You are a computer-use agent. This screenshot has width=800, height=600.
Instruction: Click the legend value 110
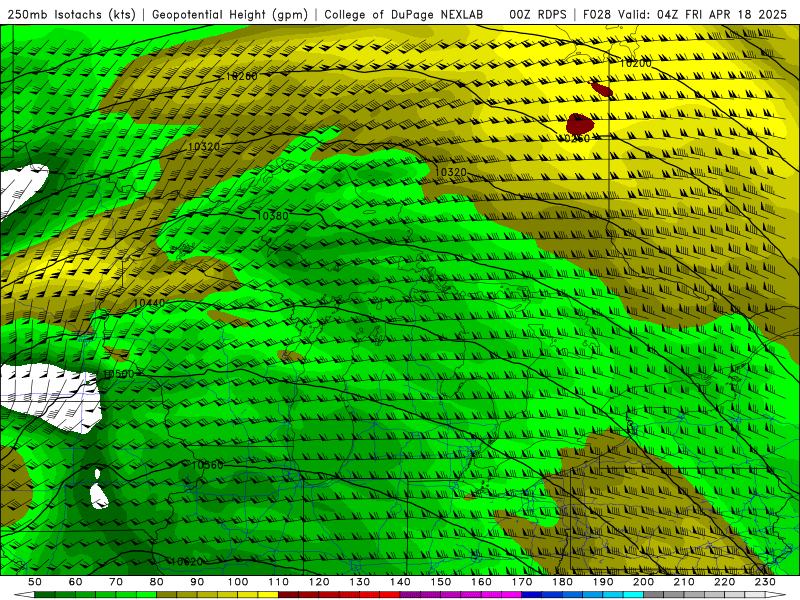point(278,582)
